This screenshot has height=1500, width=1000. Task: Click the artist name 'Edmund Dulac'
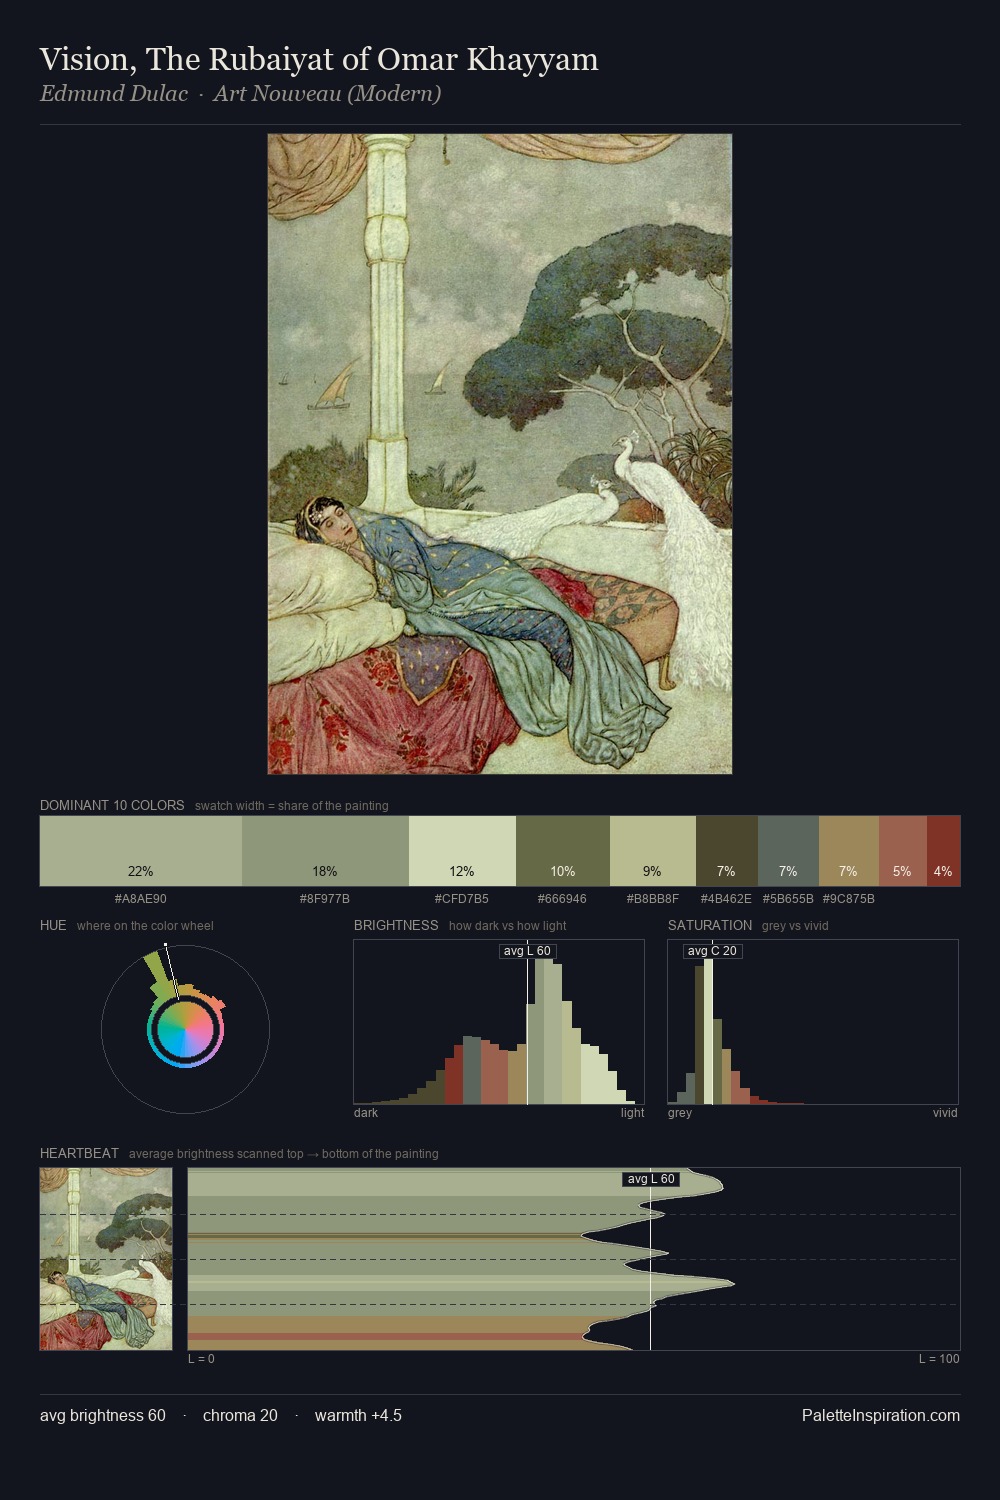click(114, 94)
